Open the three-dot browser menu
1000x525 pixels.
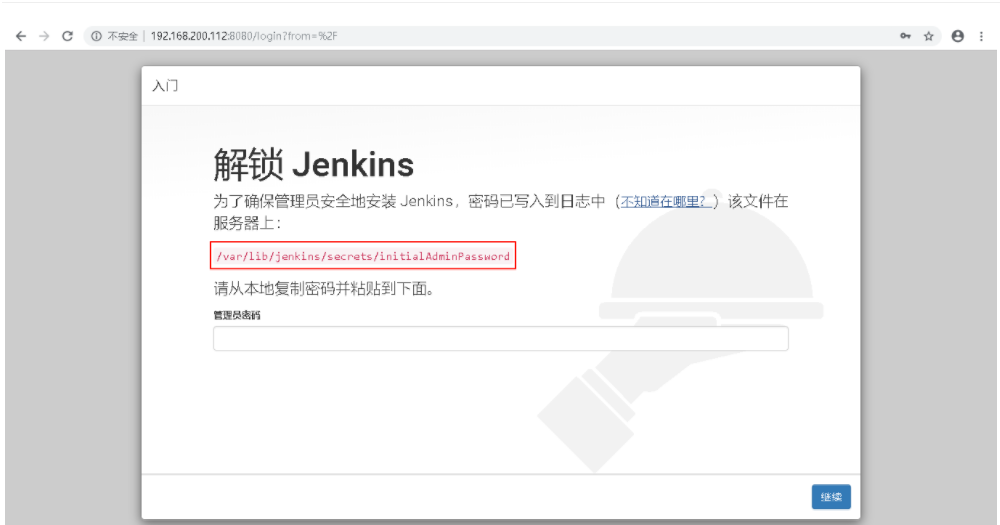[x=982, y=36]
